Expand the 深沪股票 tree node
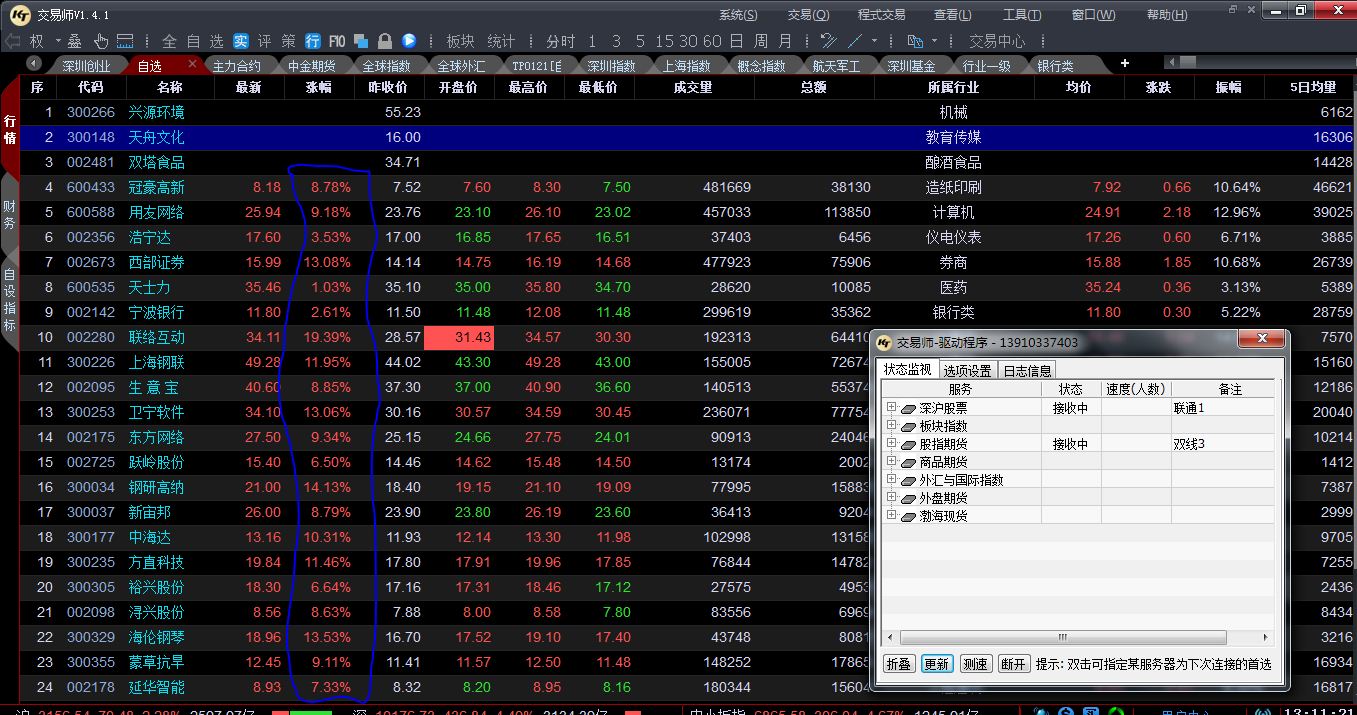1357x715 pixels. click(x=891, y=407)
